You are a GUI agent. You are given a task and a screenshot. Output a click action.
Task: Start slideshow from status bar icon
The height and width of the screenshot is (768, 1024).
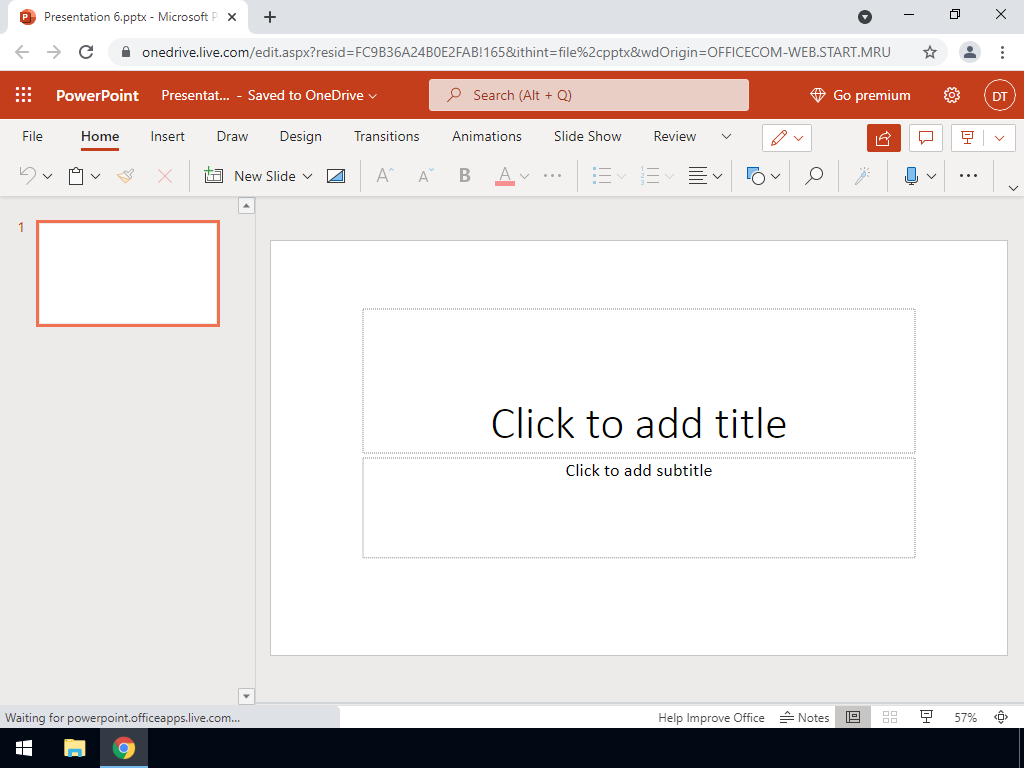926,717
